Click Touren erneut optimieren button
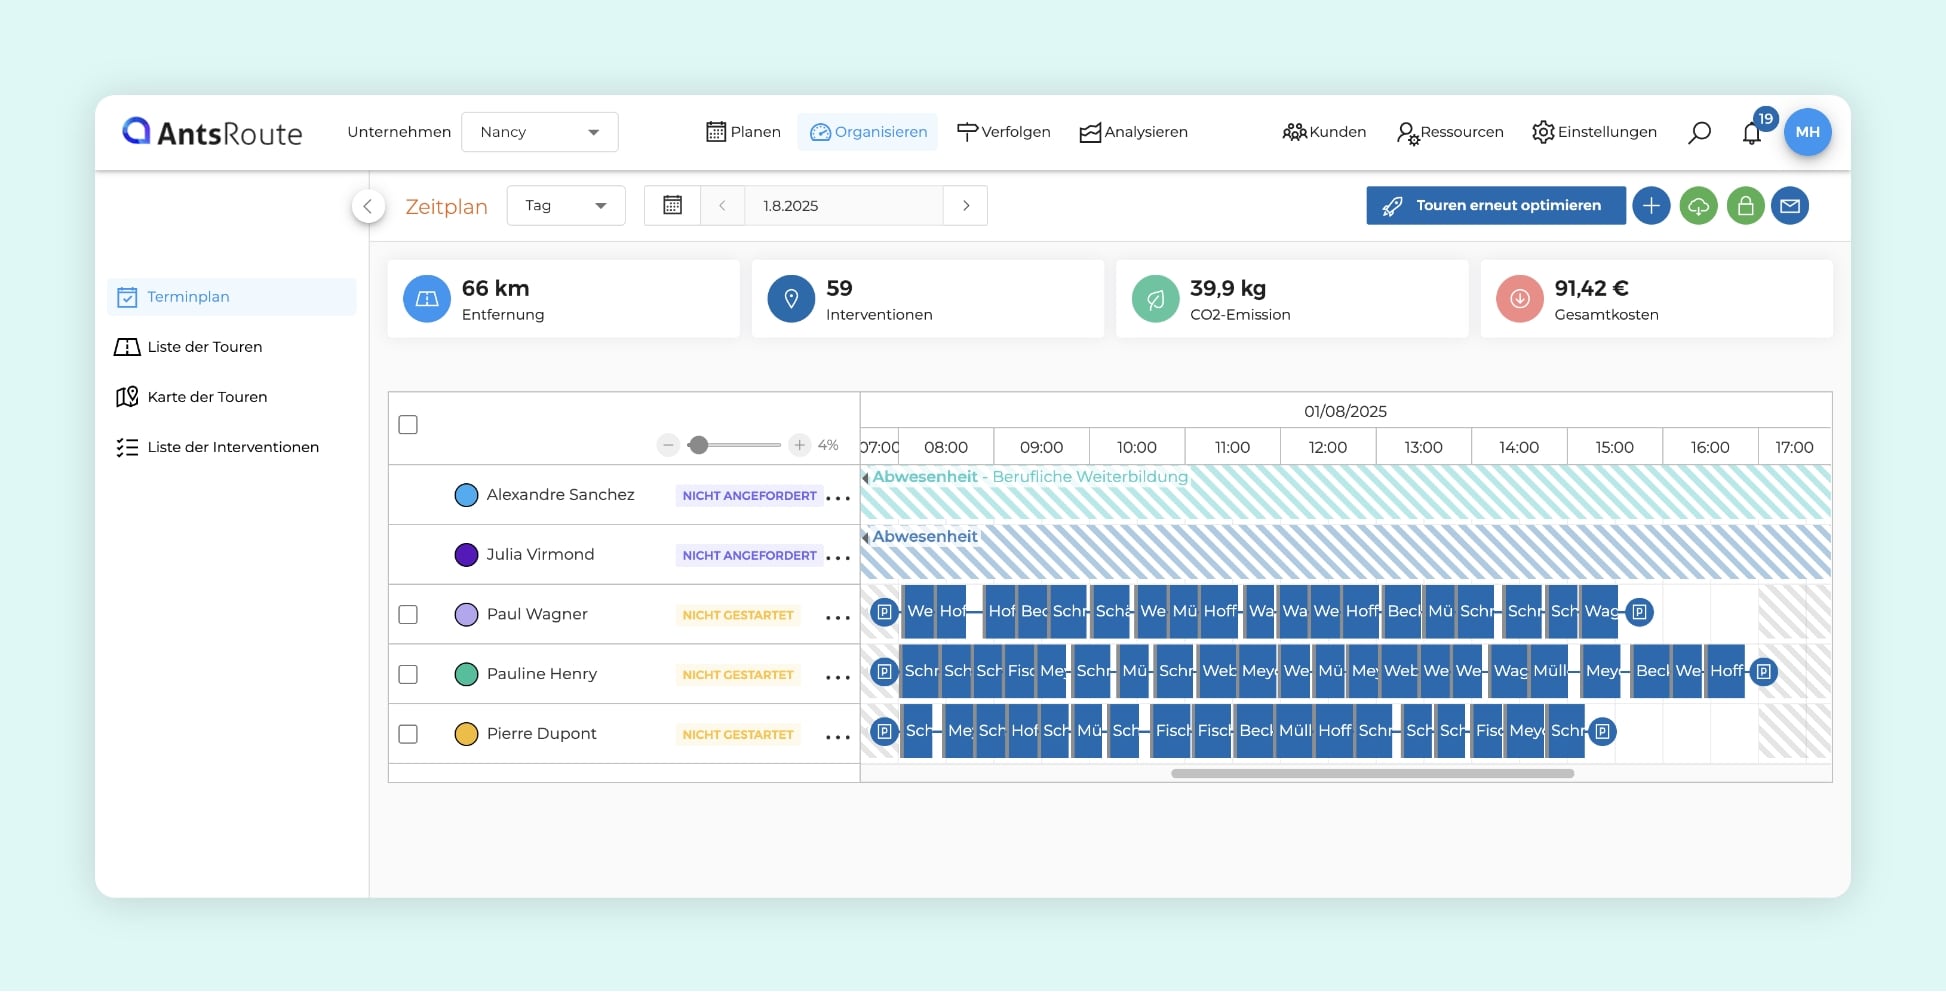The width and height of the screenshot is (1946, 992). pyautogui.click(x=1495, y=206)
